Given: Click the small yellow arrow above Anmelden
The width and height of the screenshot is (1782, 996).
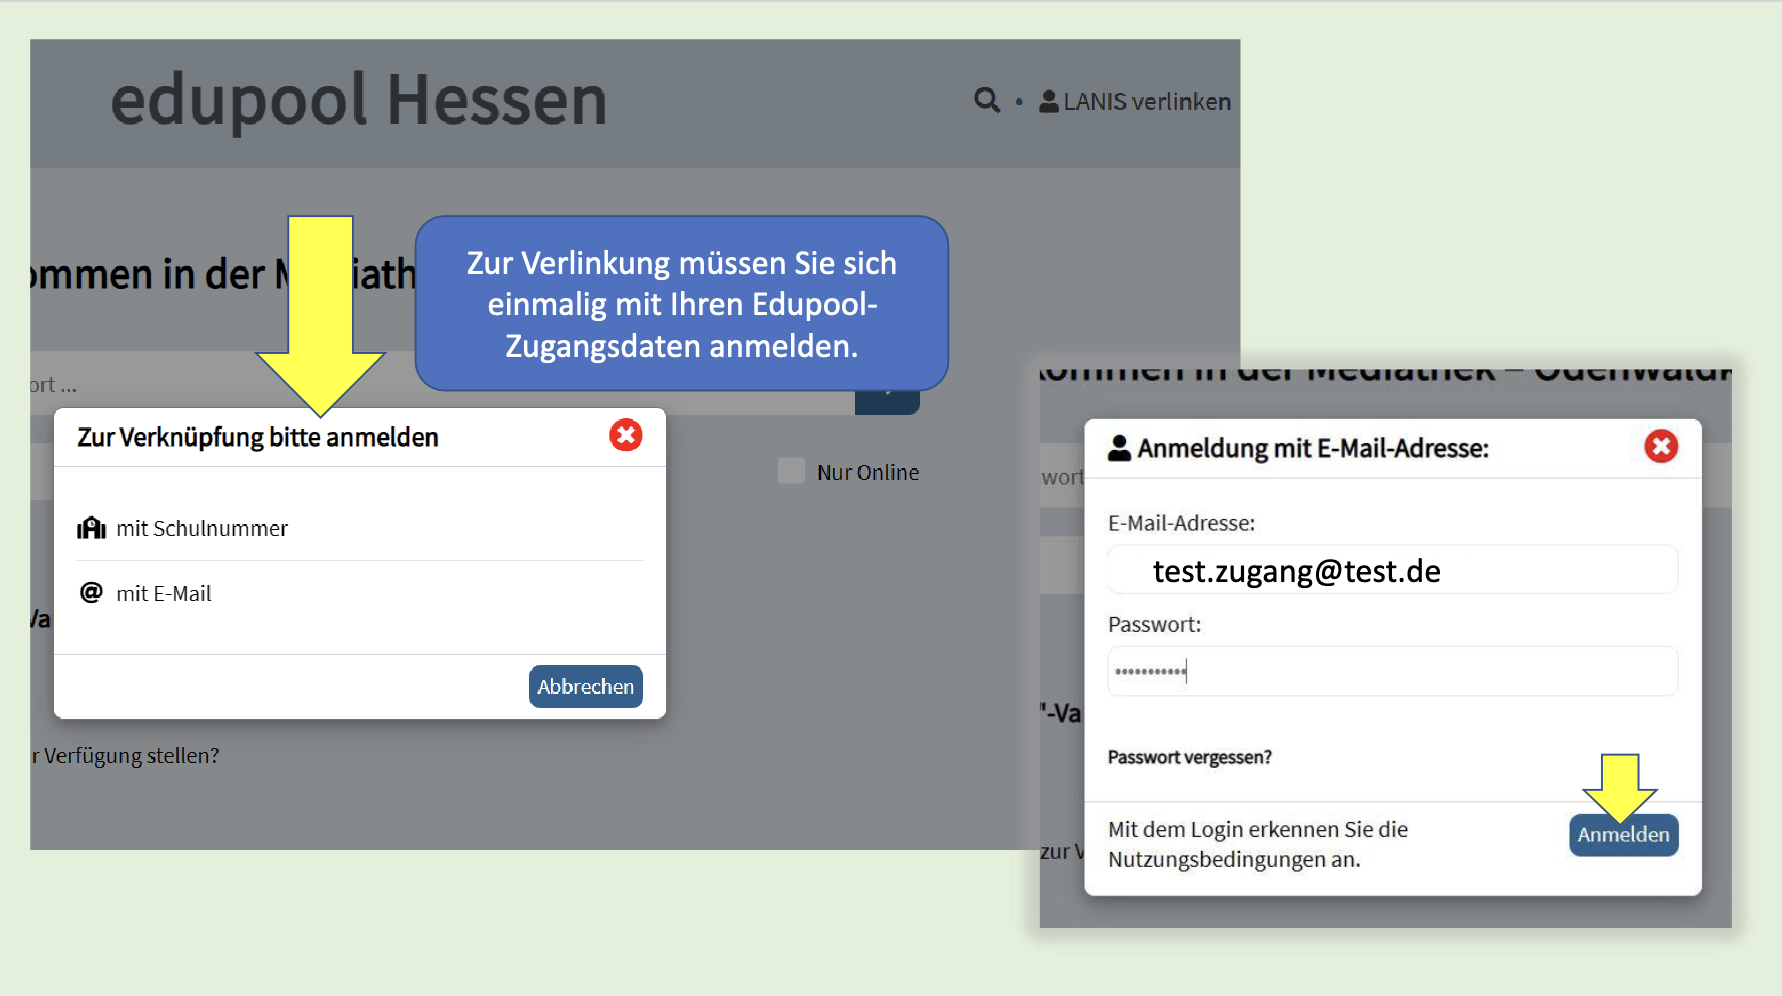Looking at the screenshot, I should 1619,787.
